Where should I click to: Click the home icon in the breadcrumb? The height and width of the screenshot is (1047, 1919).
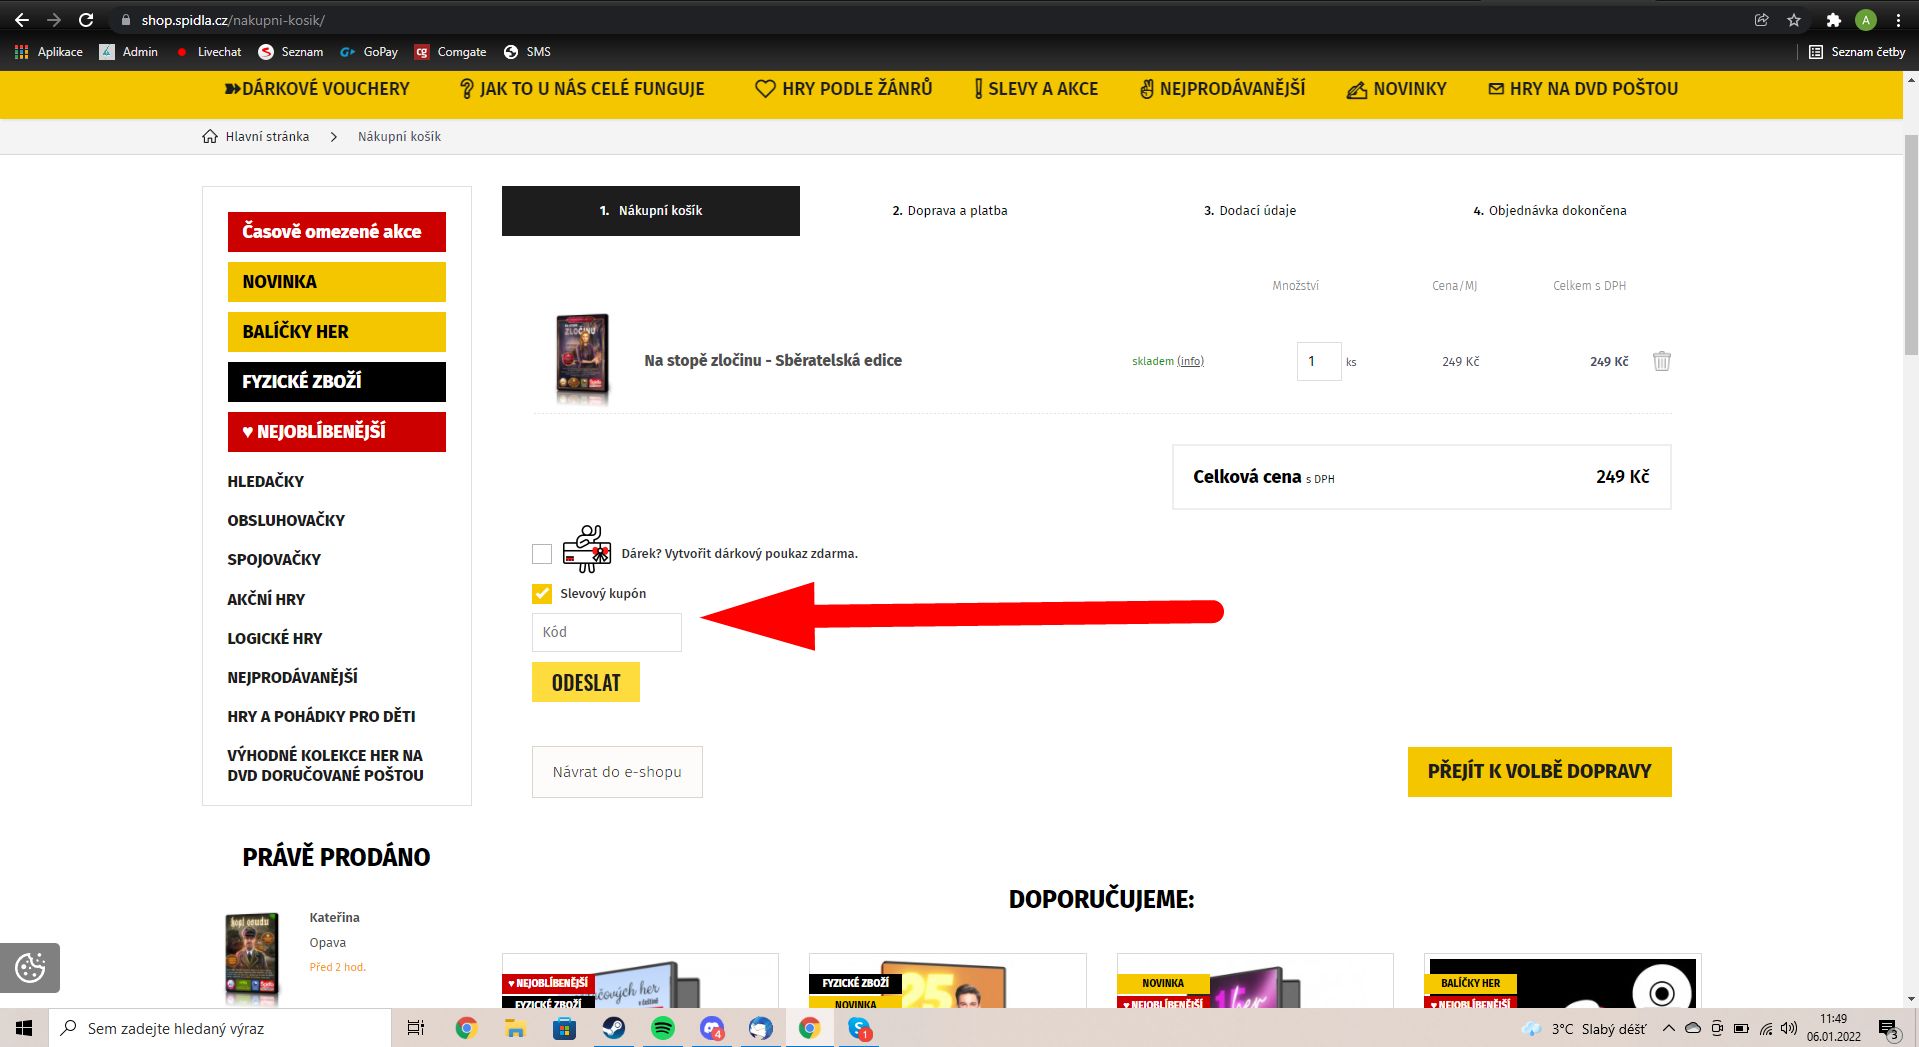pos(210,137)
